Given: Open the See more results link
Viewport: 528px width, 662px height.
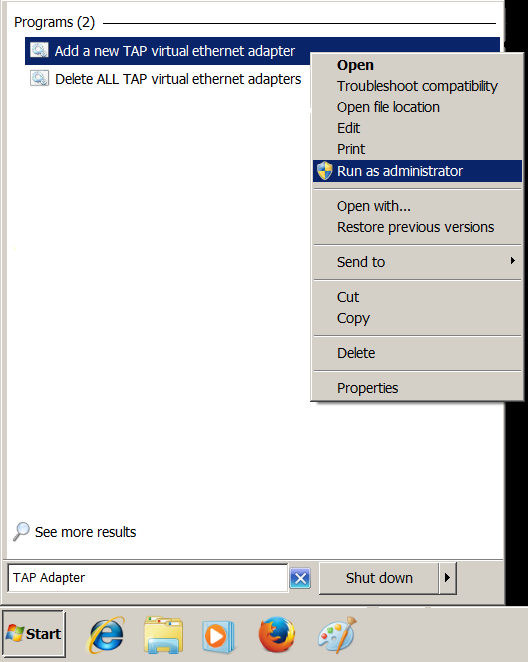Looking at the screenshot, I should [85, 532].
